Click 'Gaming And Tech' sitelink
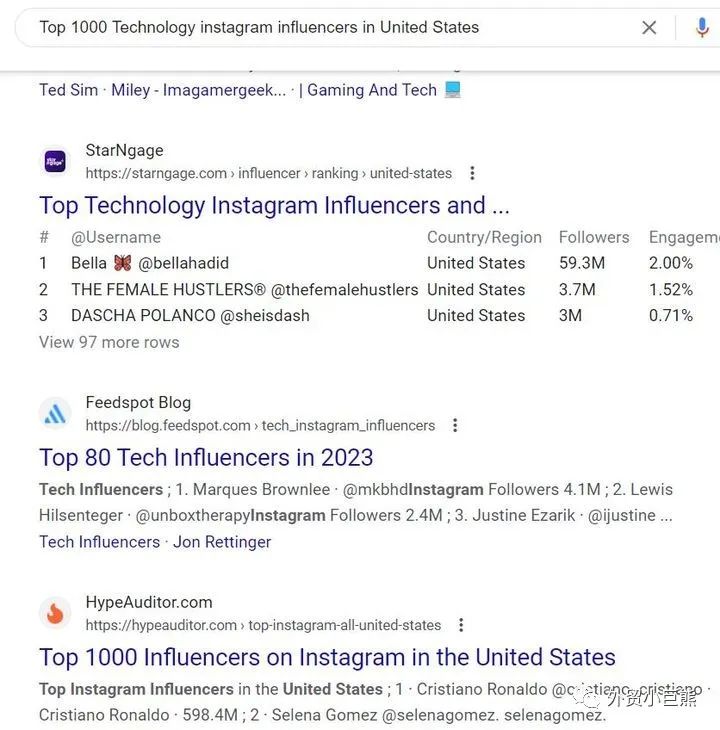Viewport: 720px width, 730px height. [x=372, y=90]
